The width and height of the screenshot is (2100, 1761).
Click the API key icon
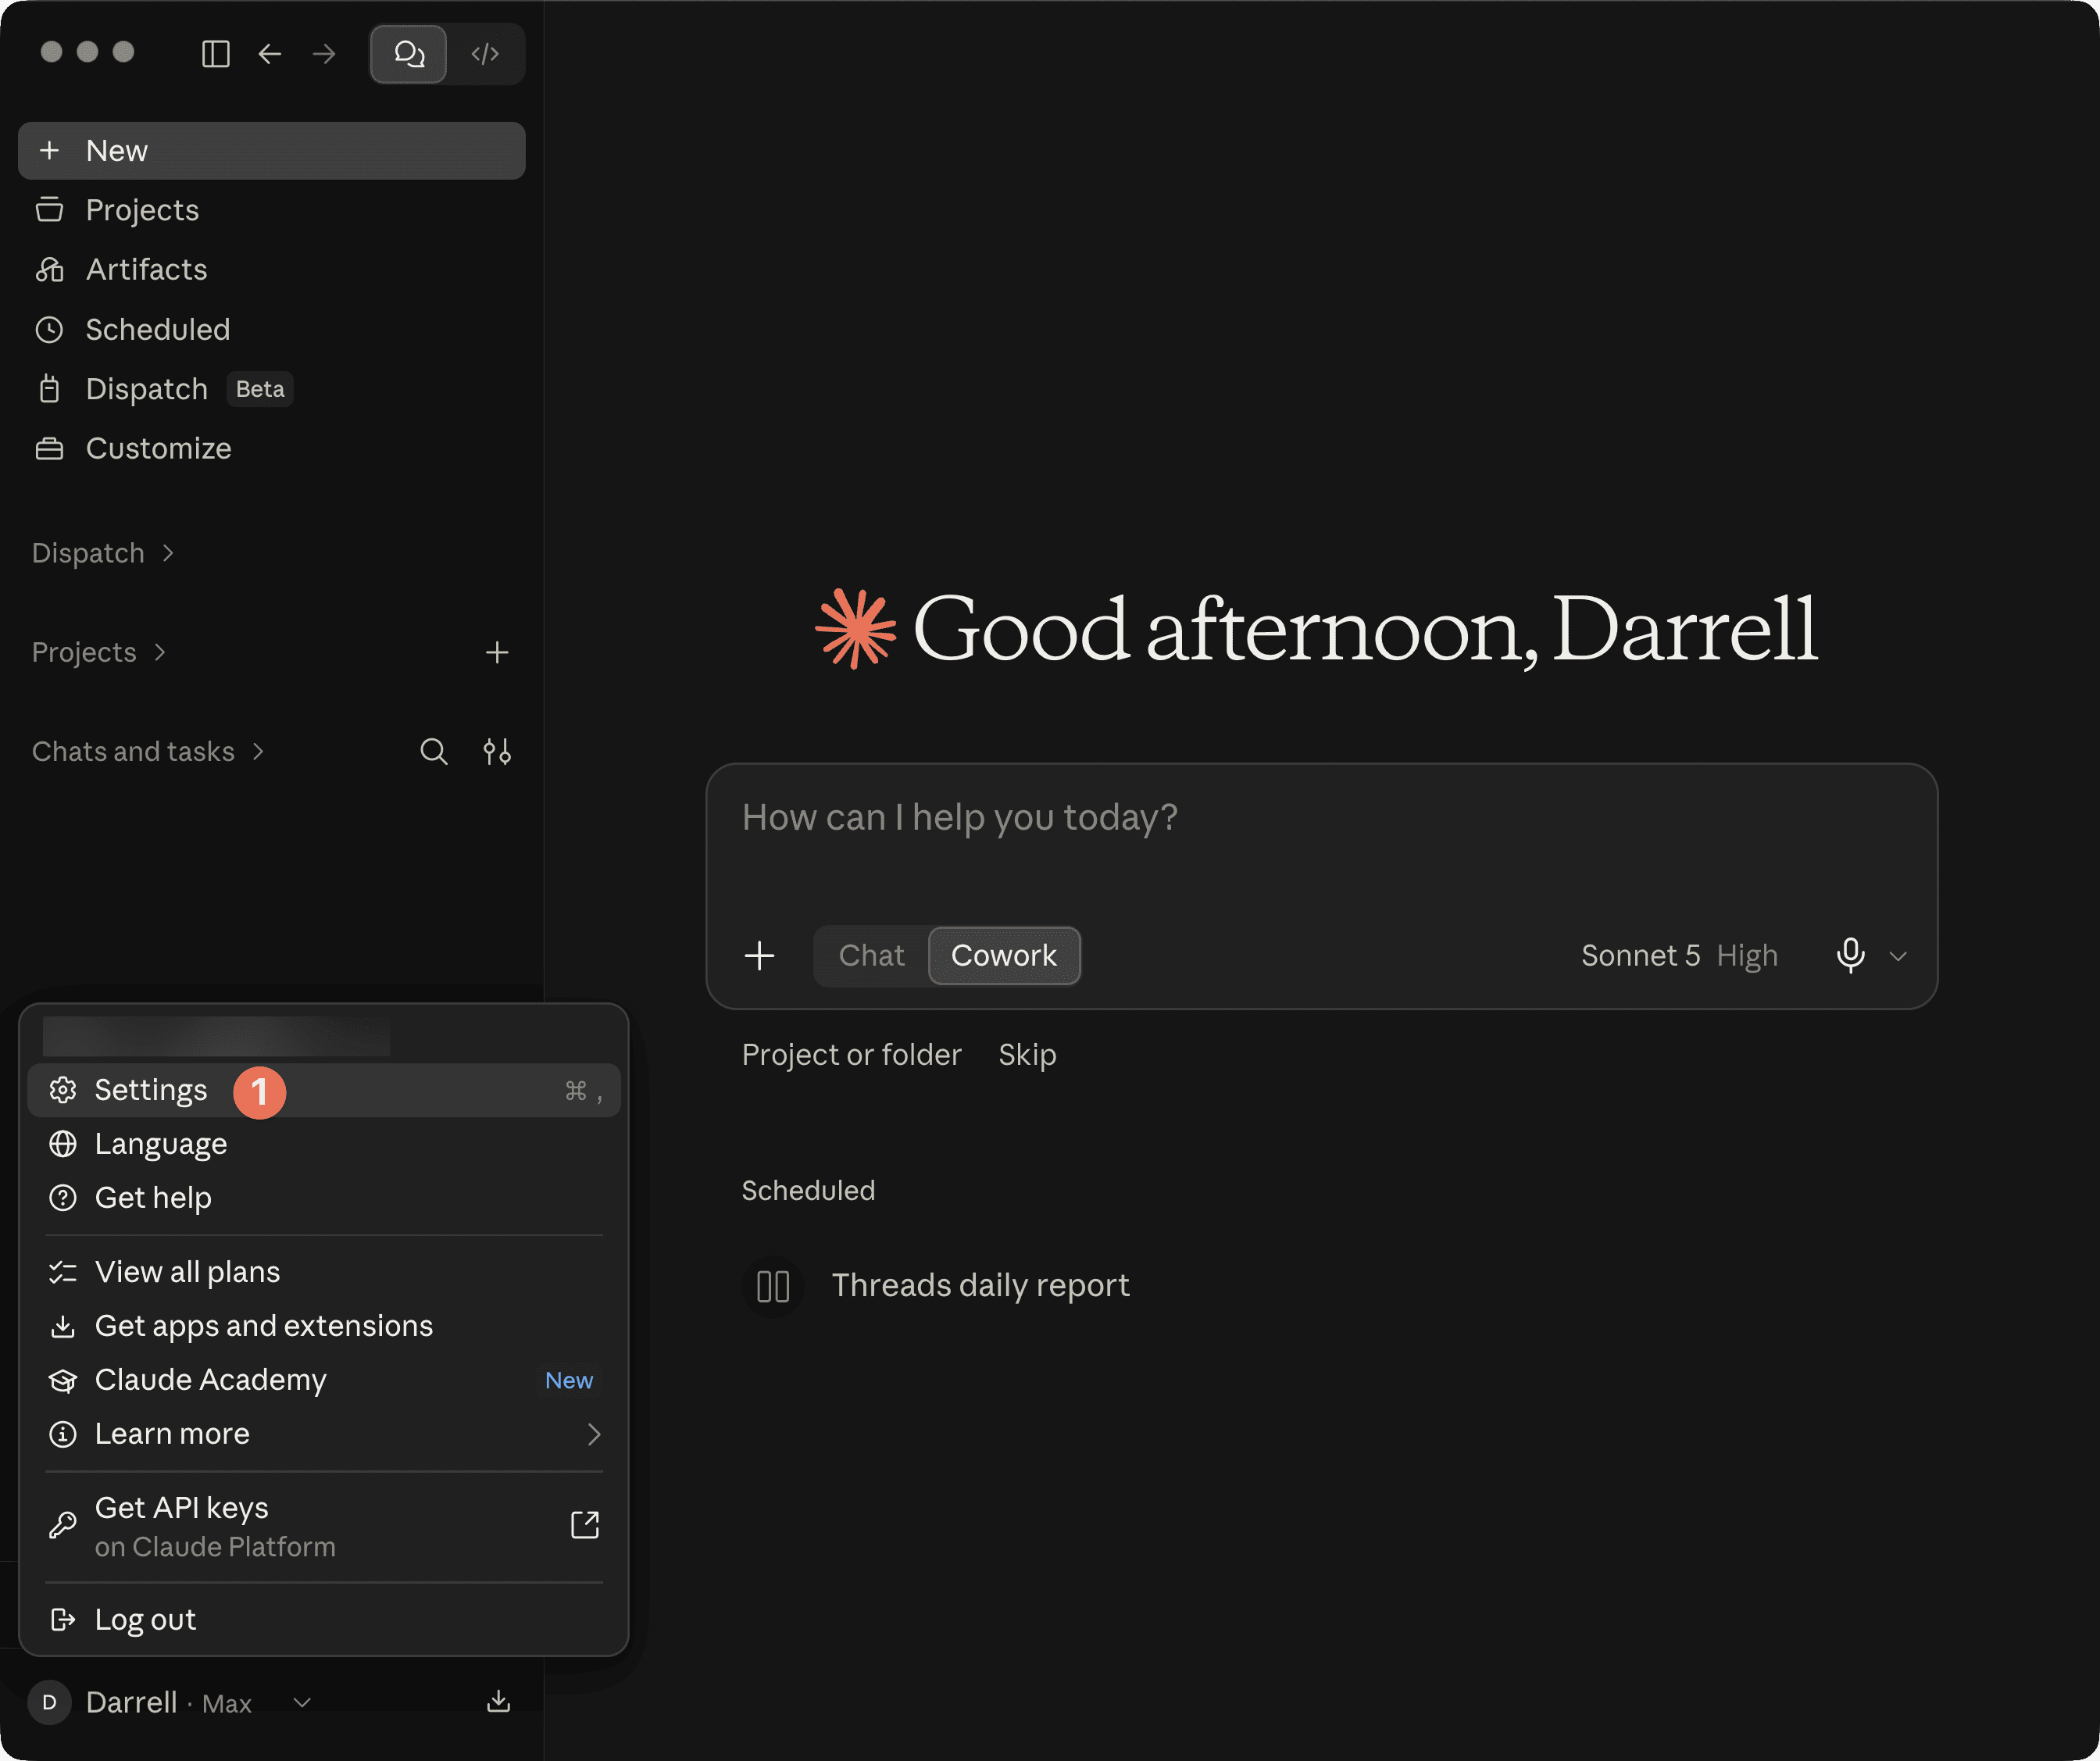pyautogui.click(x=63, y=1525)
